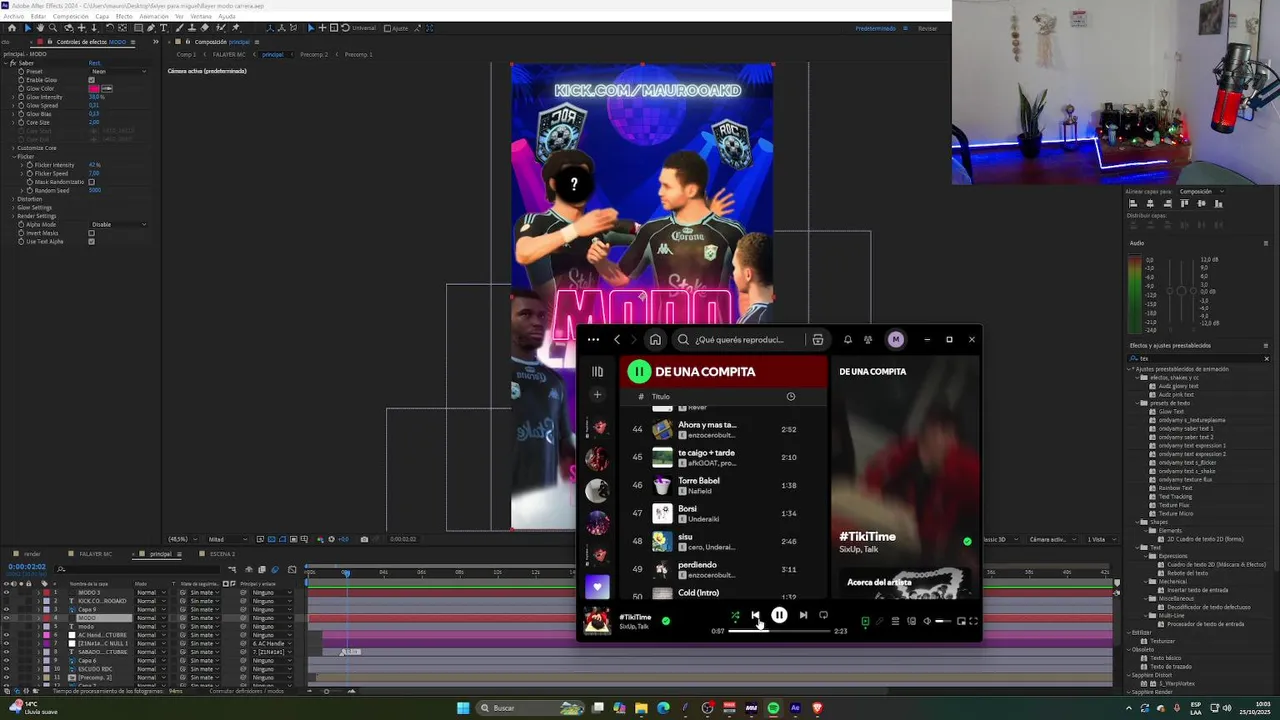The image size is (1280, 720).
Task: Open Spotify three-dots menu
Action: coord(593,340)
